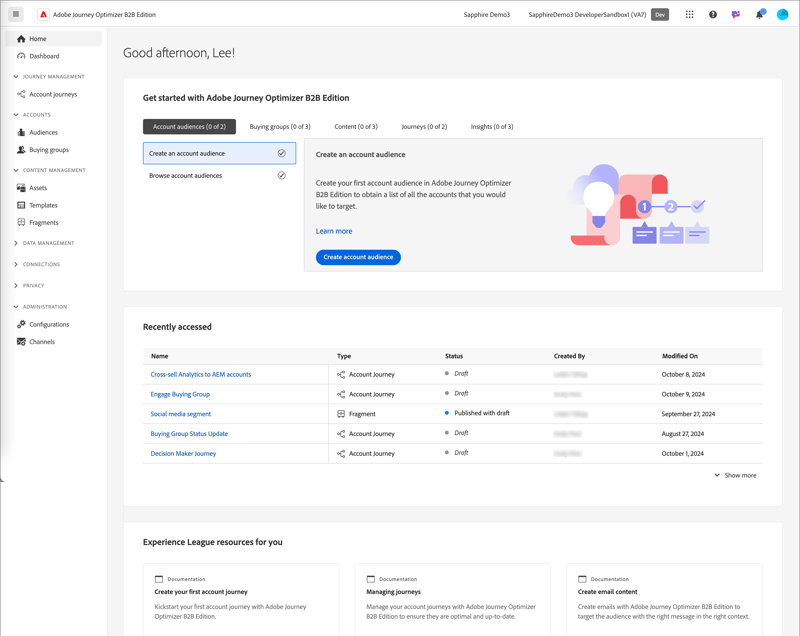Open the help question mark icon
800x636 pixels.
(x=713, y=14)
